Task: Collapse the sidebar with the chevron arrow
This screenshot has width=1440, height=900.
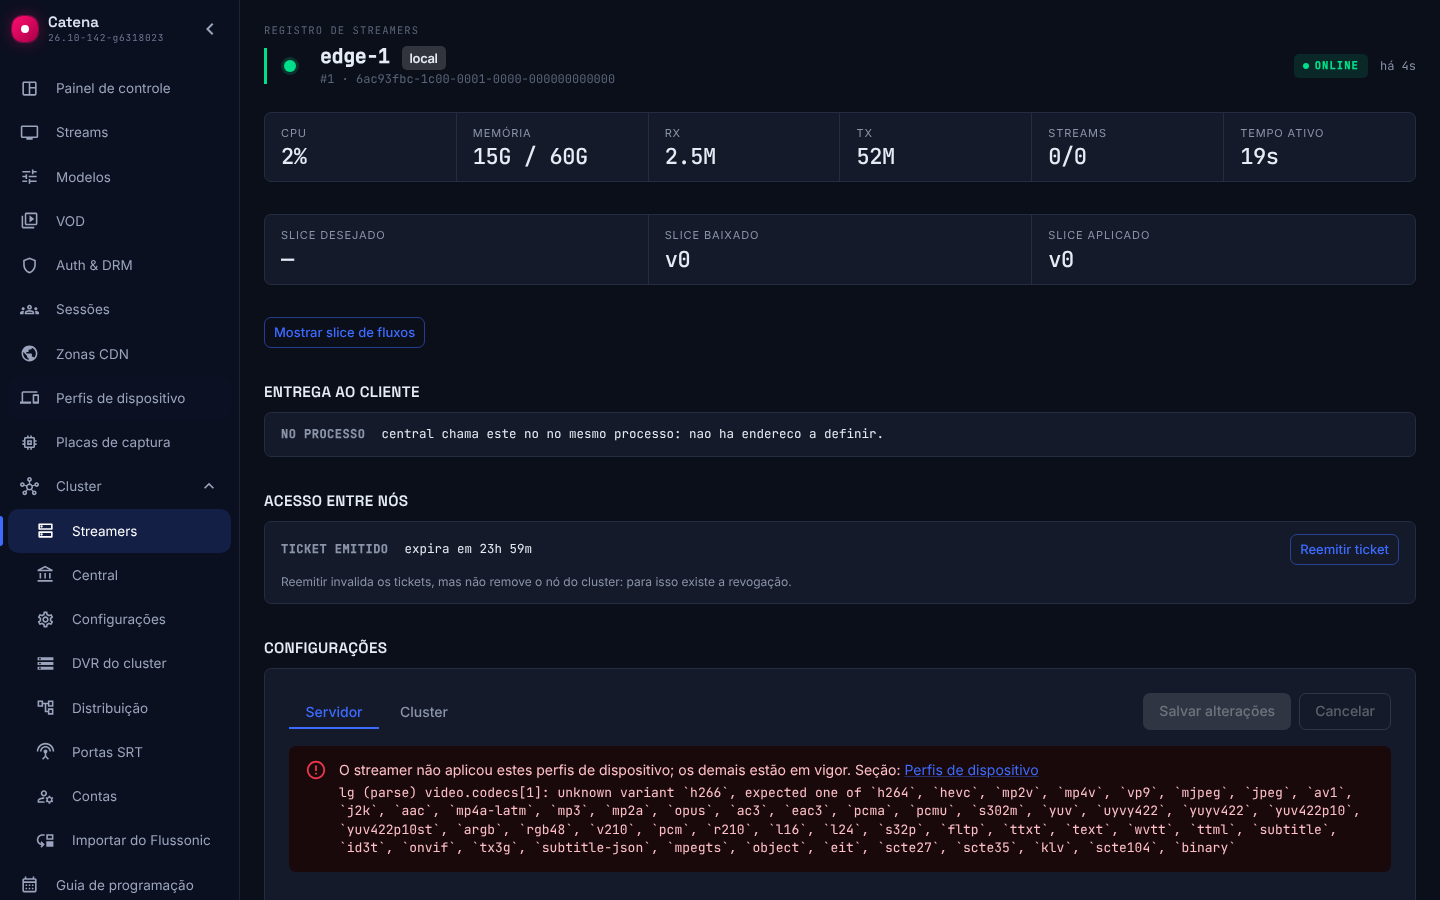Action: pyautogui.click(x=210, y=29)
